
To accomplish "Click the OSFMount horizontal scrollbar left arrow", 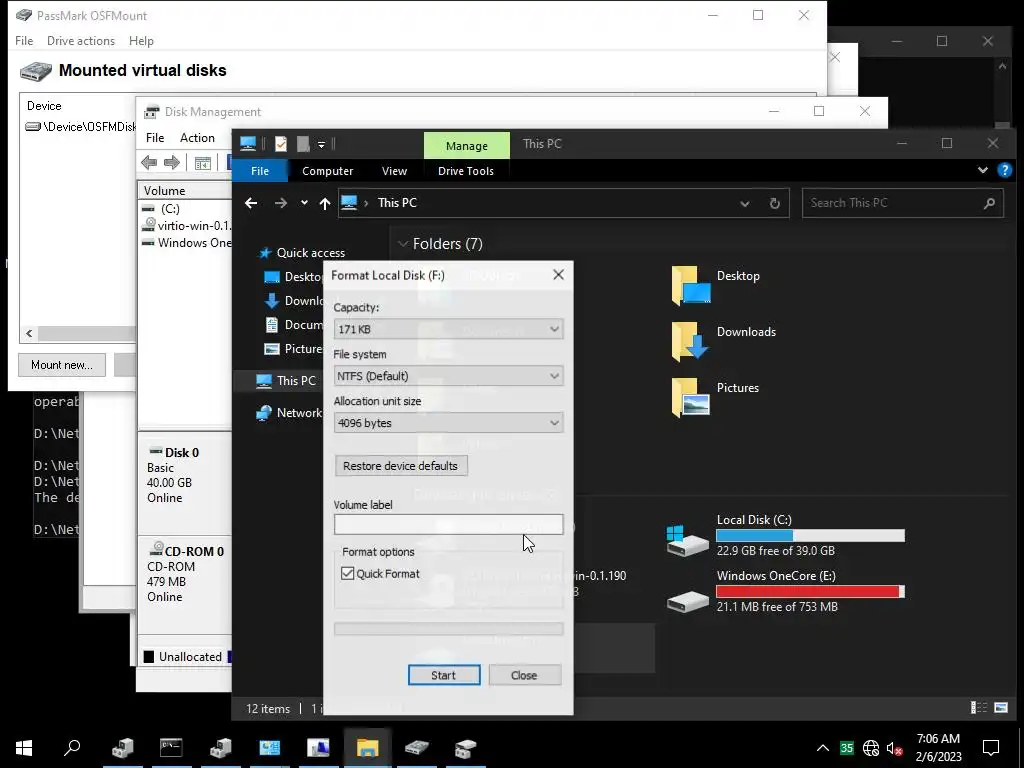I will [x=29, y=333].
